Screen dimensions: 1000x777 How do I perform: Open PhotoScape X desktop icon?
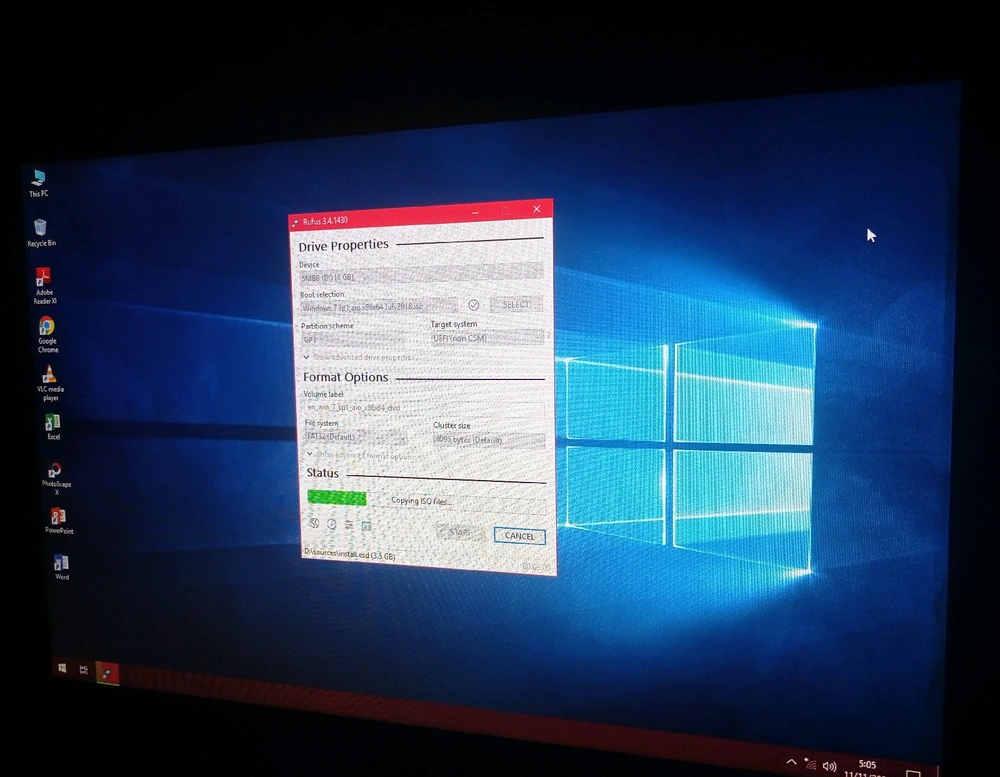pyautogui.click(x=56, y=471)
